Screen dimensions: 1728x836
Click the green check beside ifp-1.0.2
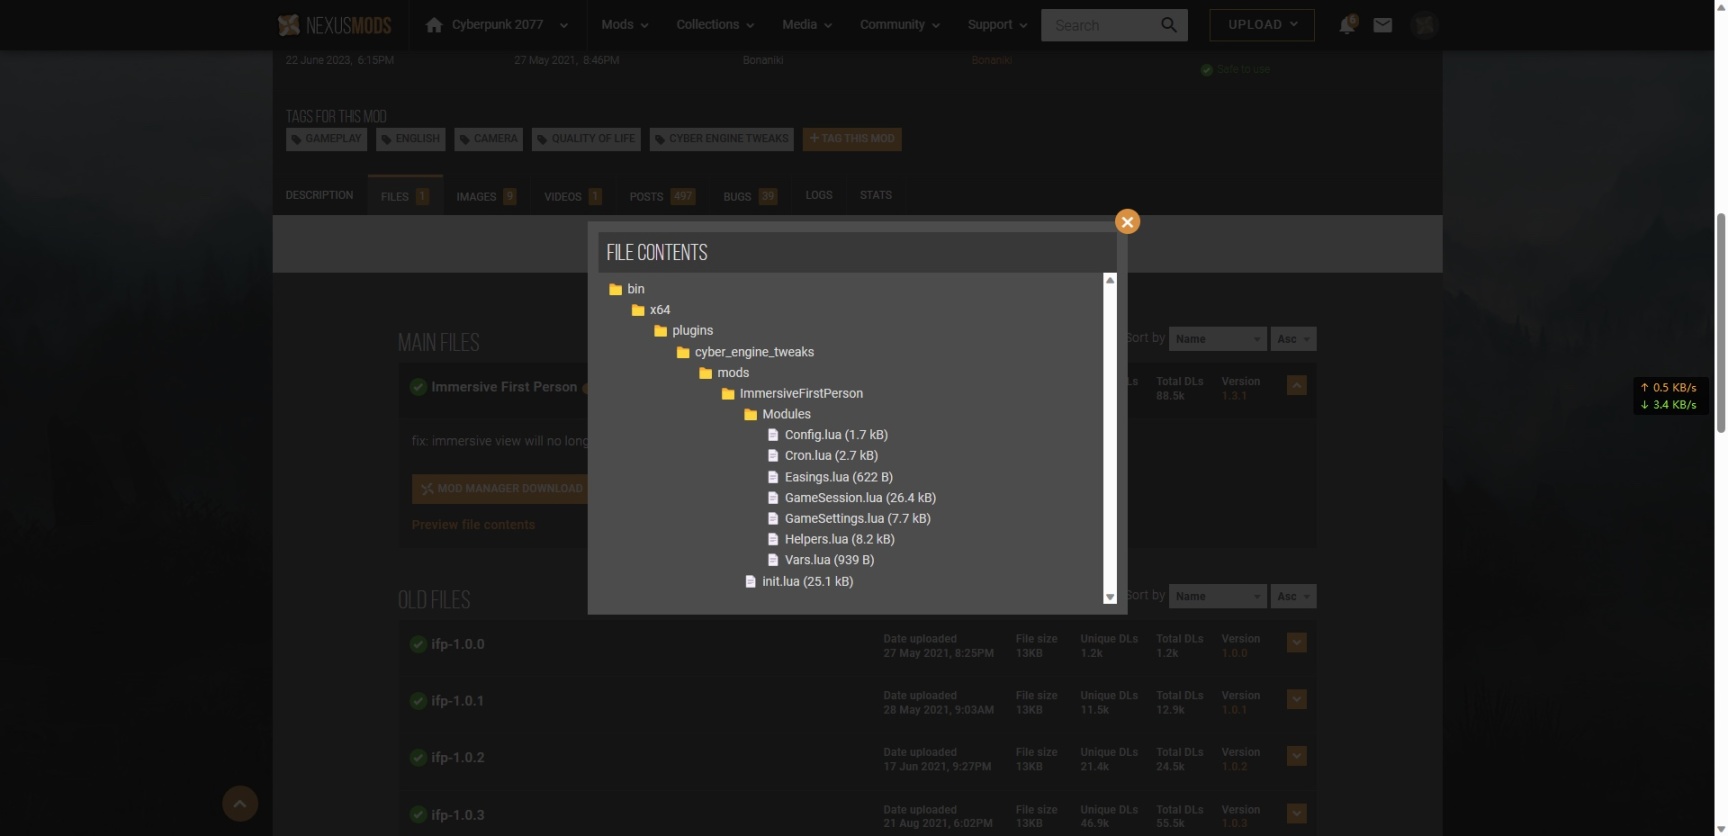418,758
